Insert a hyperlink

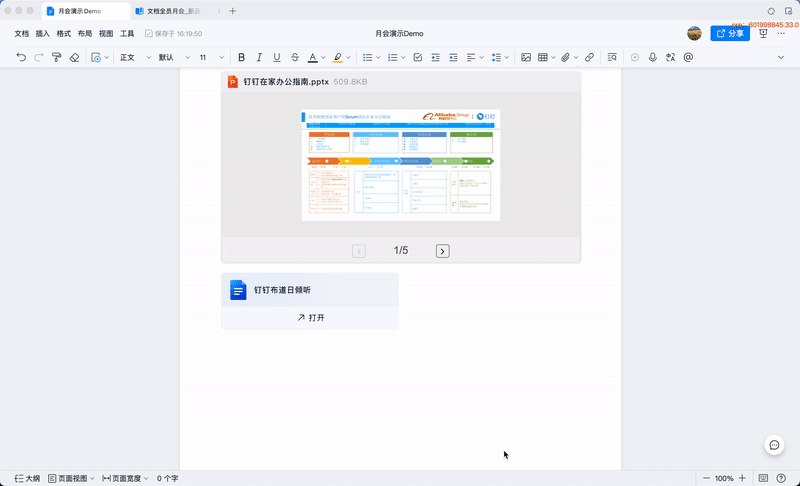tap(589, 57)
